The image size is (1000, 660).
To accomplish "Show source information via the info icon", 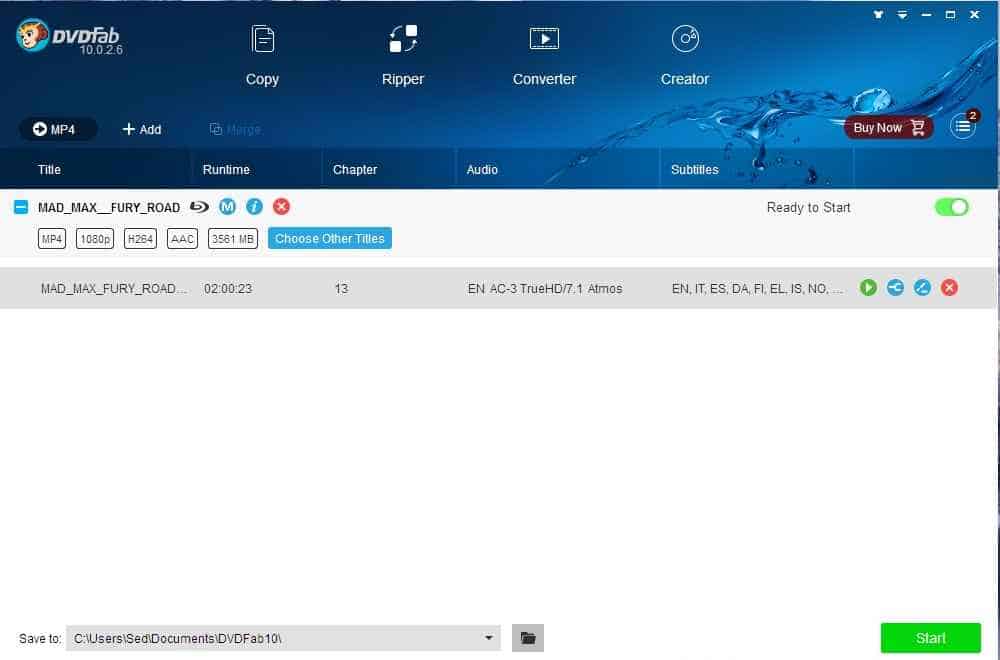I will (x=254, y=207).
